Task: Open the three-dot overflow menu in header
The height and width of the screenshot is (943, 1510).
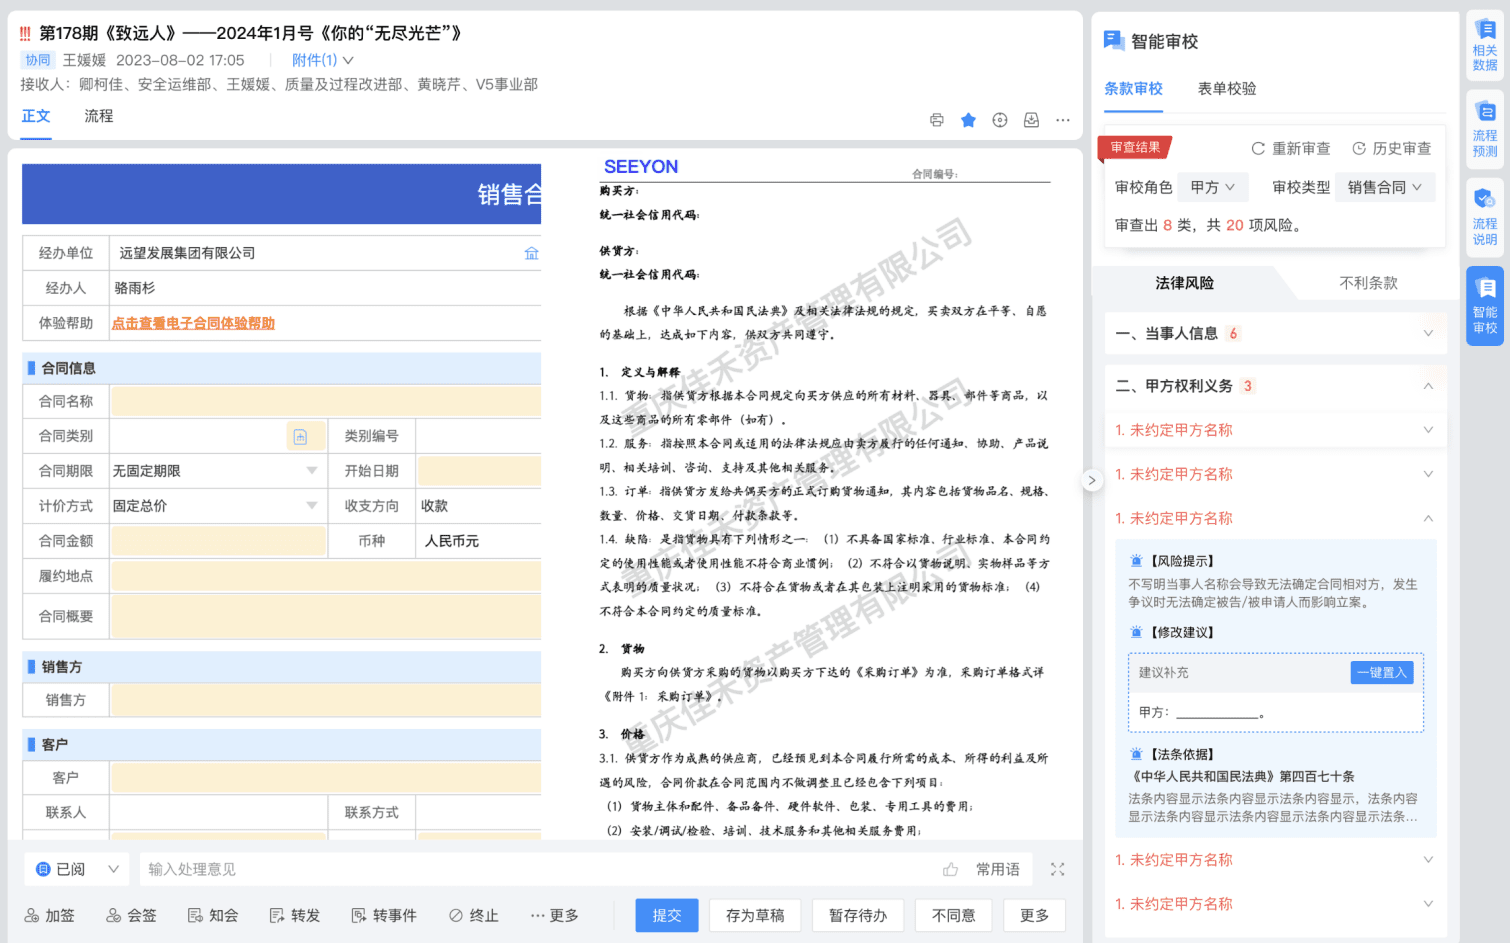Action: click(1063, 120)
